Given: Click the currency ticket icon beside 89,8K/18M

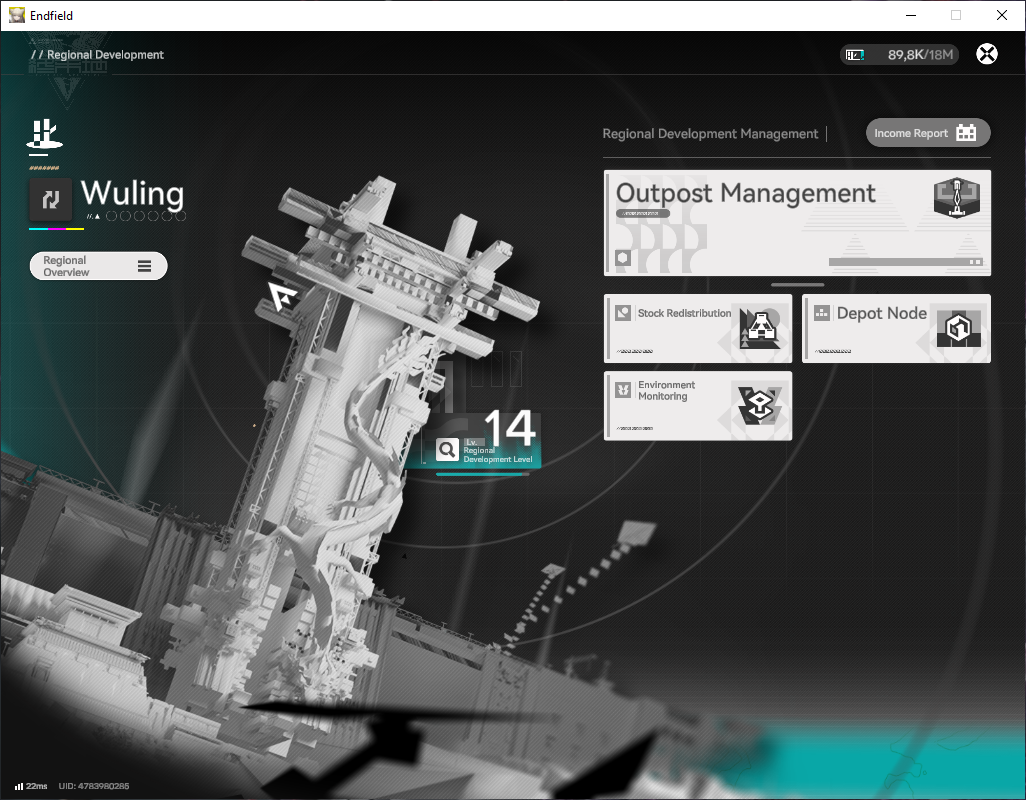Looking at the screenshot, I should (x=855, y=55).
